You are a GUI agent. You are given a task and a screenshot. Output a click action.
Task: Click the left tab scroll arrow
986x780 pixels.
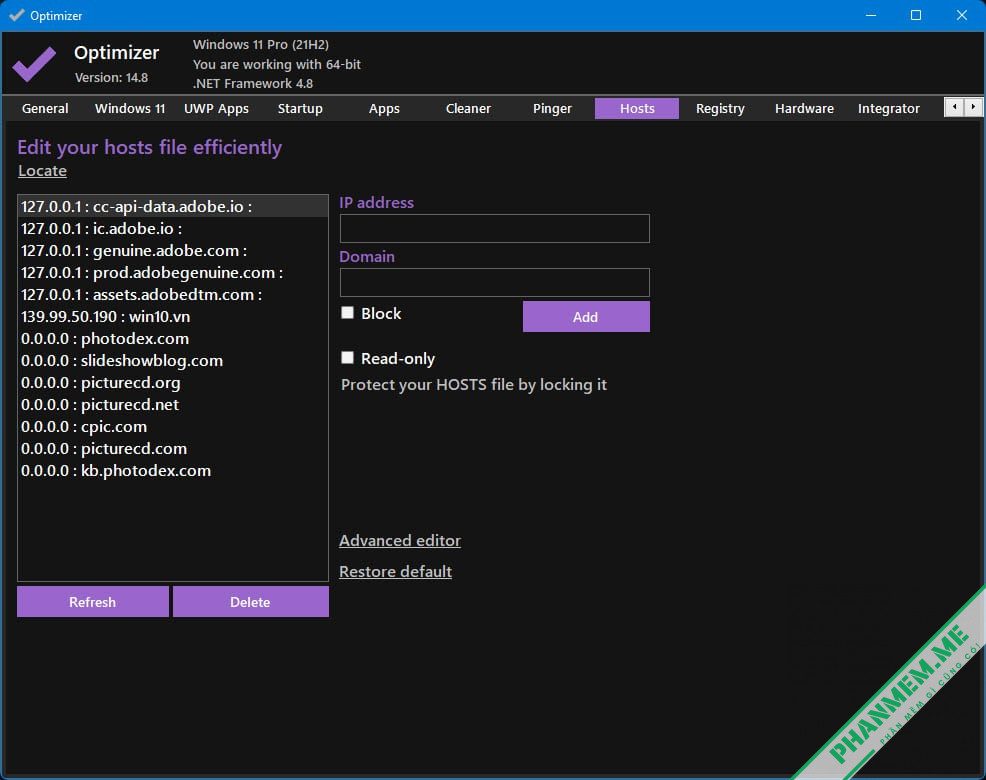[954, 108]
